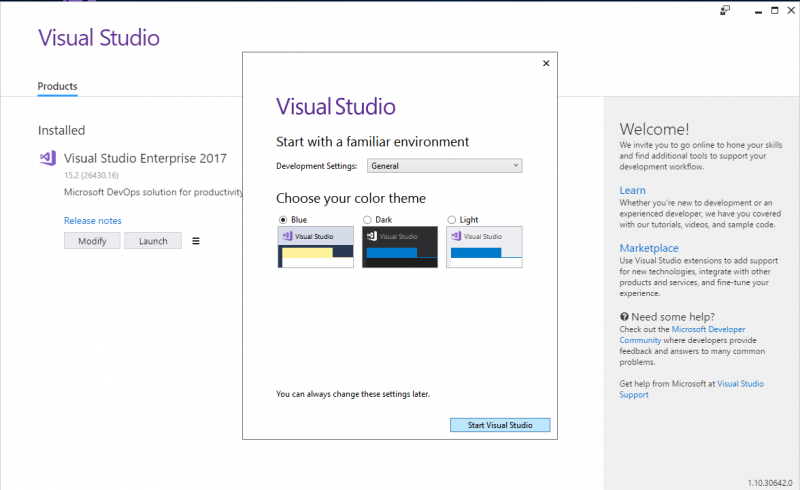
Task: Select the Dark color theme radio button
Action: (367, 219)
